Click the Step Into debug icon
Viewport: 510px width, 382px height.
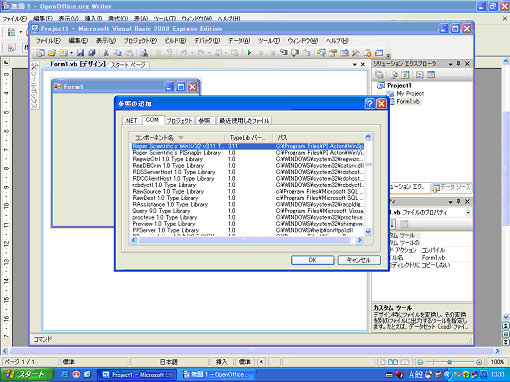284,53
